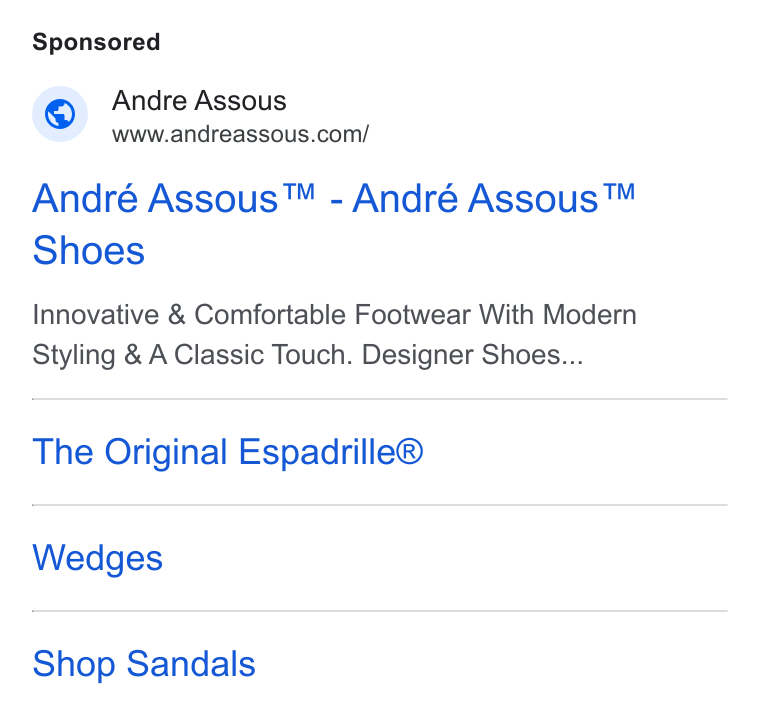
Task: Open The Original Espadrille® sitelink
Action: click(228, 452)
